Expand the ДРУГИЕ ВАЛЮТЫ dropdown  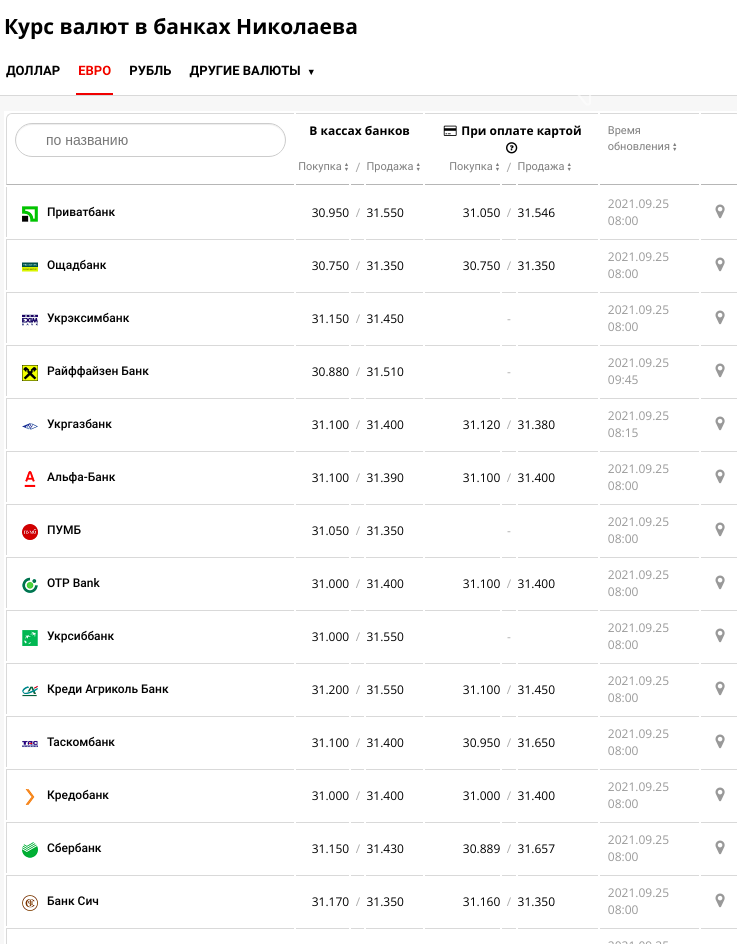point(252,71)
